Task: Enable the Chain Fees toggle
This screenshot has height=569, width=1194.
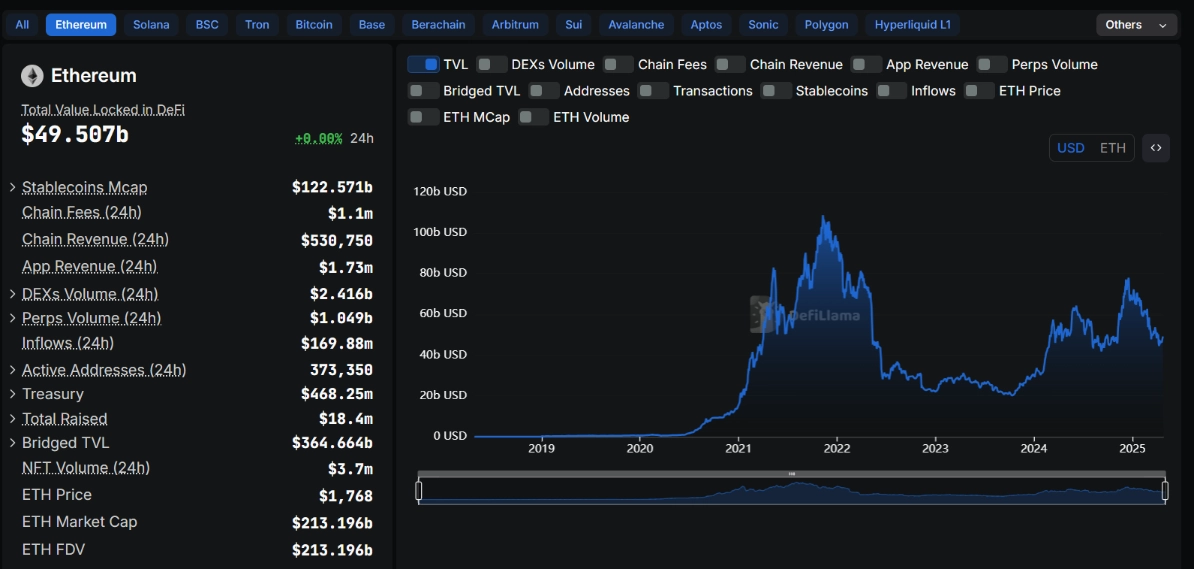Action: [618, 65]
